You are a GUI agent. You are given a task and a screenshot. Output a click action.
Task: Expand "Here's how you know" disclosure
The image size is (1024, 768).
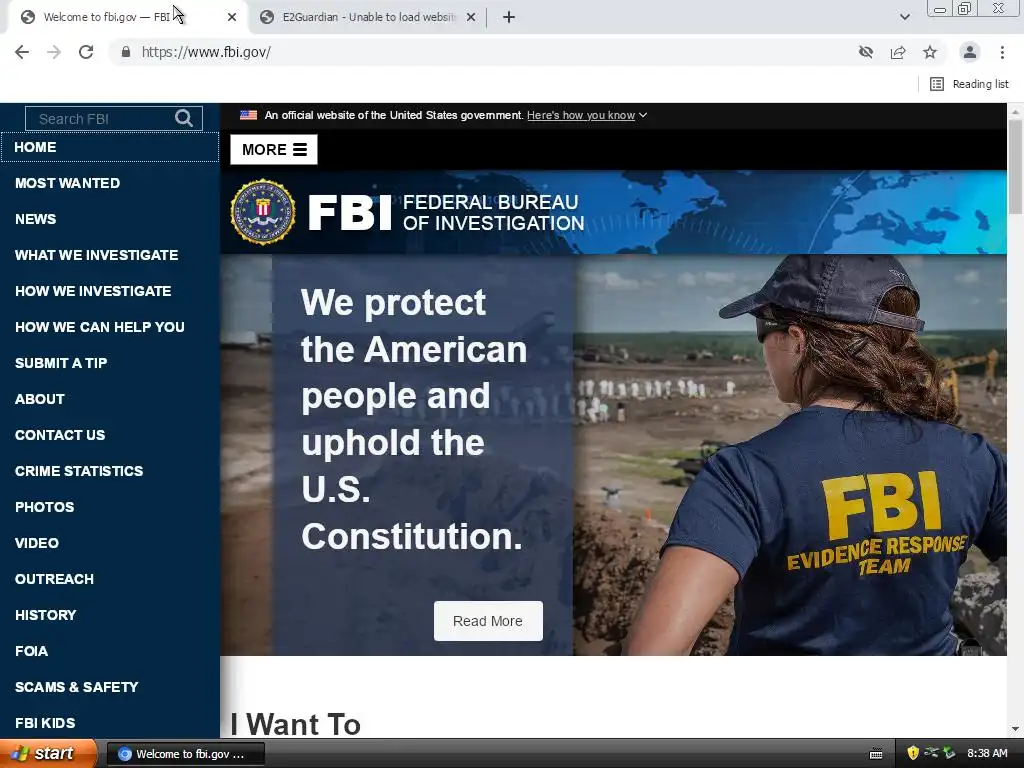tap(586, 115)
